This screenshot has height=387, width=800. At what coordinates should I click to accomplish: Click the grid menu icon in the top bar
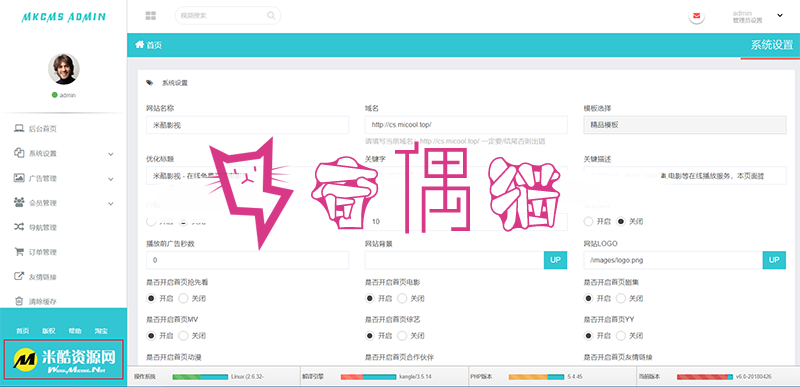coord(151,16)
